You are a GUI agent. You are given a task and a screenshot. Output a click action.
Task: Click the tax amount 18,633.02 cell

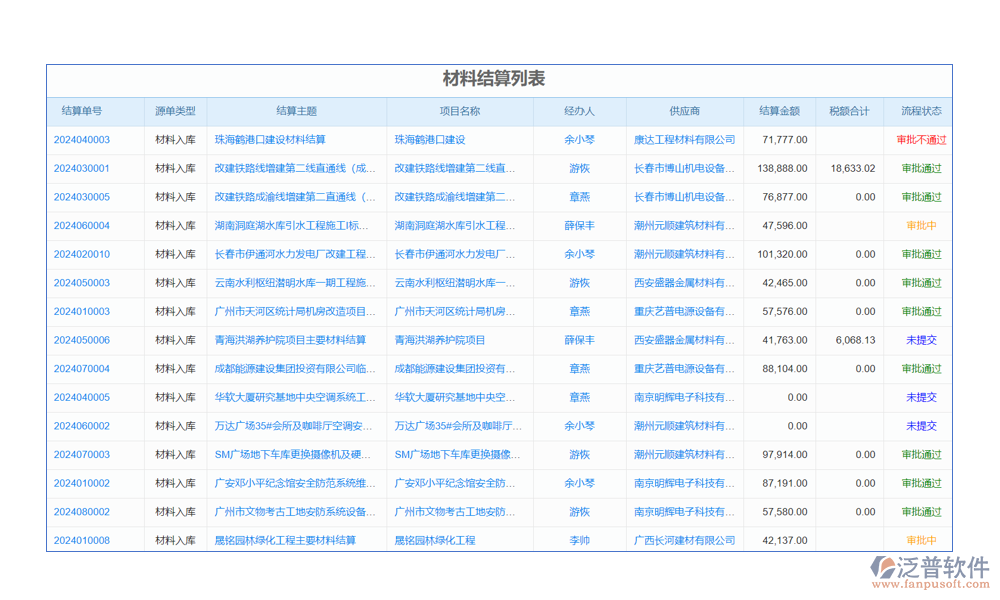coord(852,169)
